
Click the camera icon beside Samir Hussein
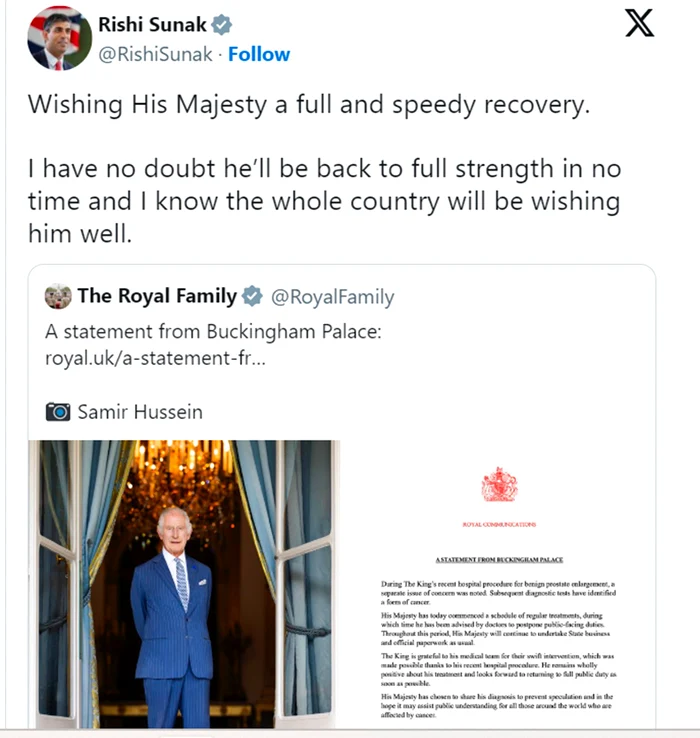(x=58, y=411)
